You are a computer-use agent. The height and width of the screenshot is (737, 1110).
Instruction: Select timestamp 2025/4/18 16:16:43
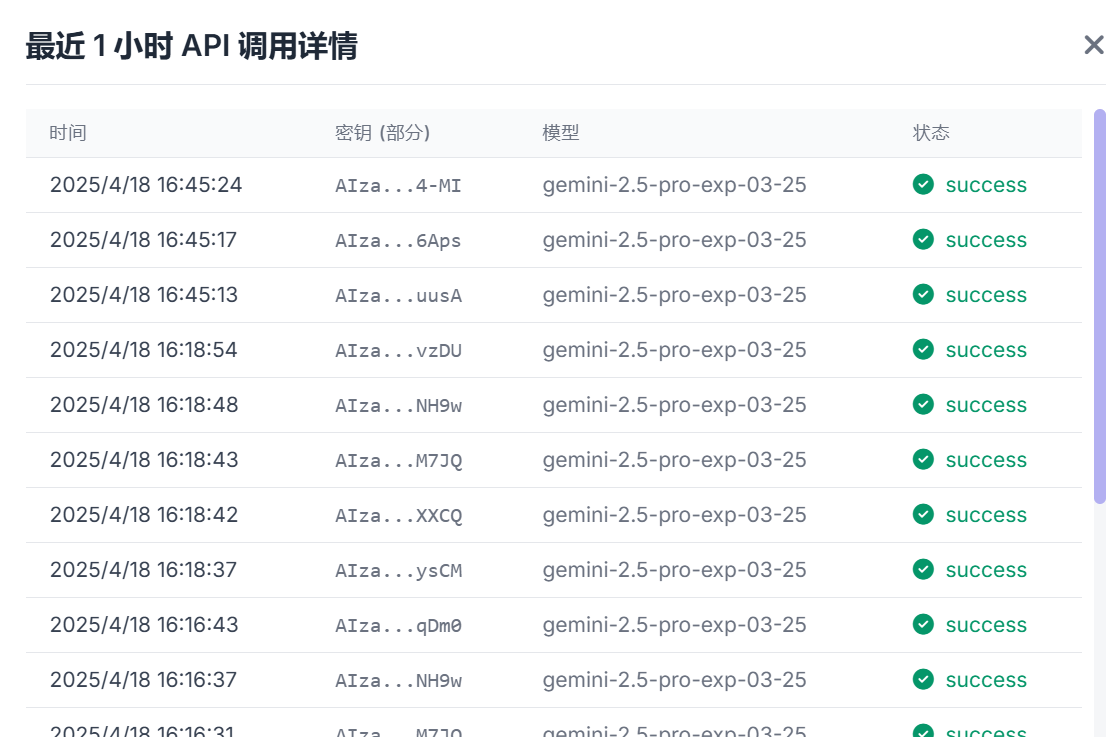144,624
